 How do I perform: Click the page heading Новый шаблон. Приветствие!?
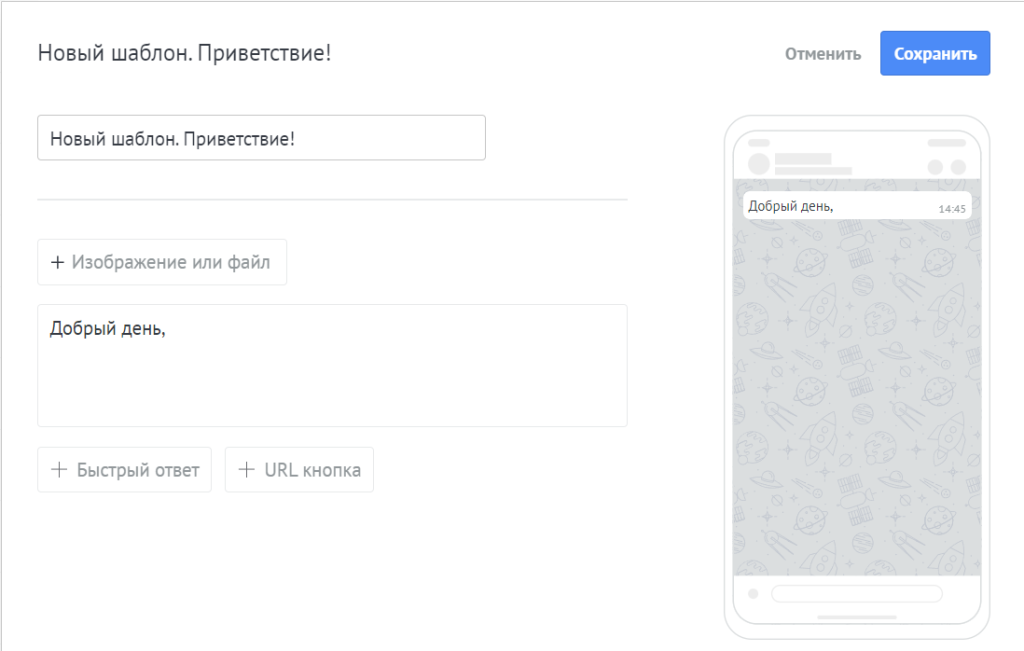[184, 53]
